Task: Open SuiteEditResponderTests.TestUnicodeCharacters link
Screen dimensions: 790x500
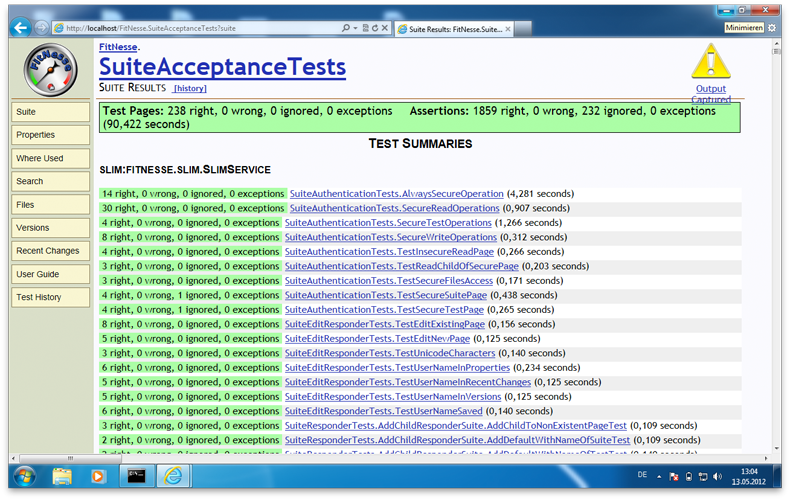Action: click(390, 353)
